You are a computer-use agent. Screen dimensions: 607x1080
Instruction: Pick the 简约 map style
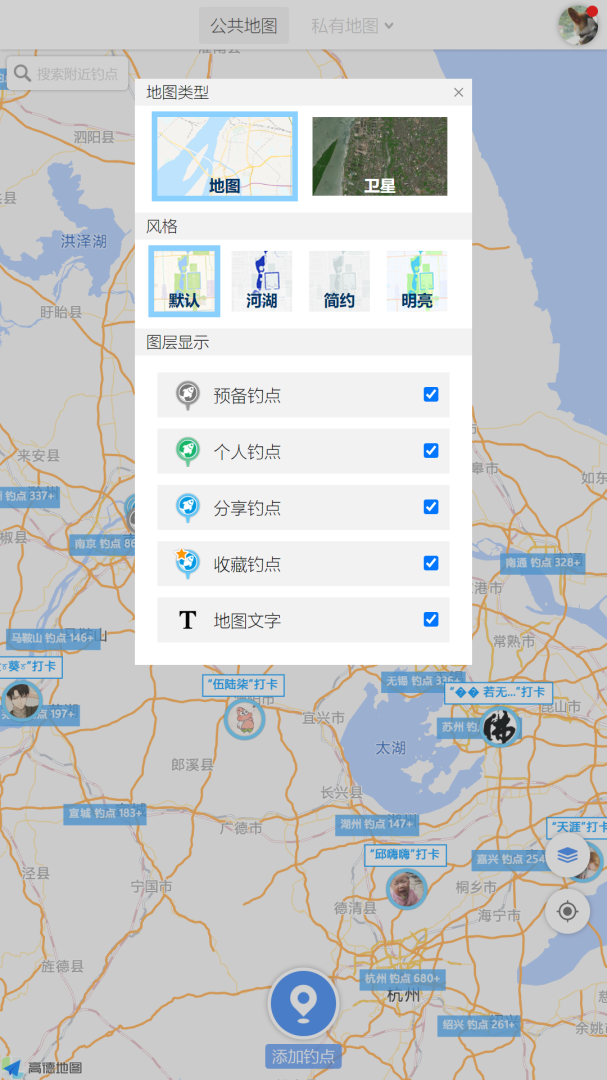[339, 281]
